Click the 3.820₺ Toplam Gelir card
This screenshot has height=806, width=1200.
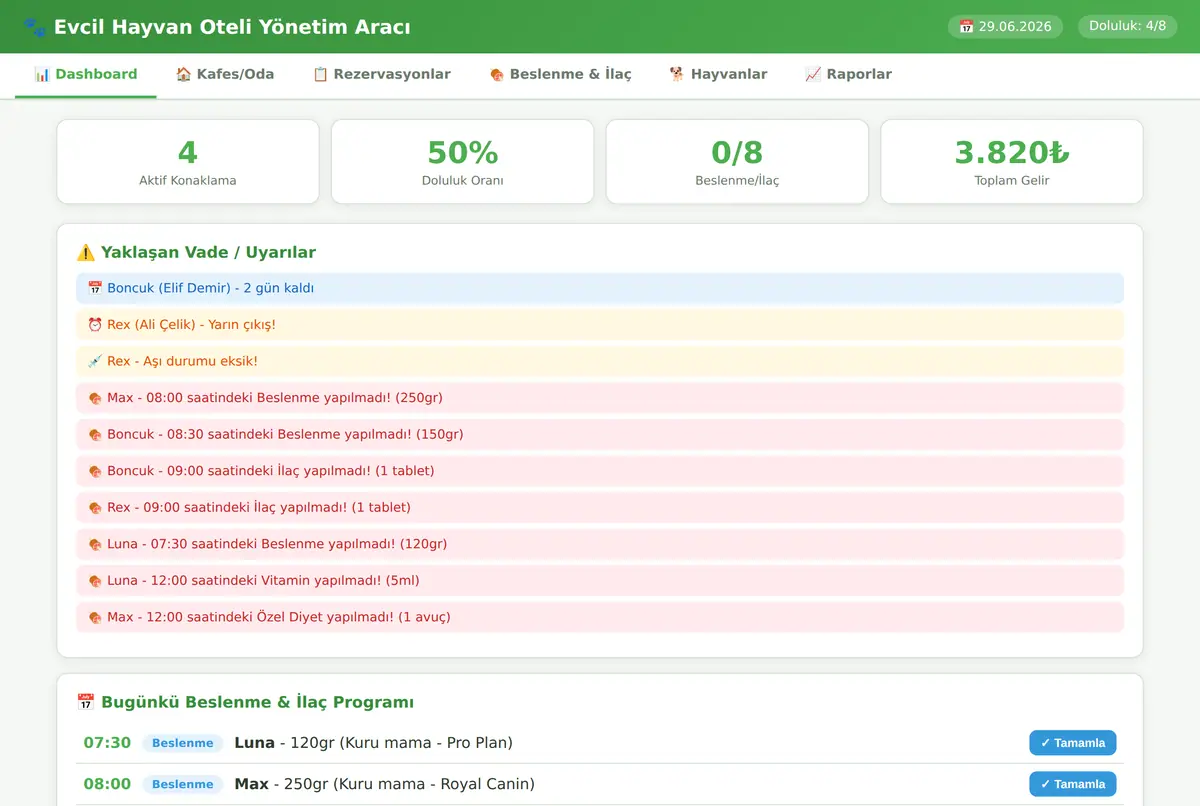tap(1012, 162)
